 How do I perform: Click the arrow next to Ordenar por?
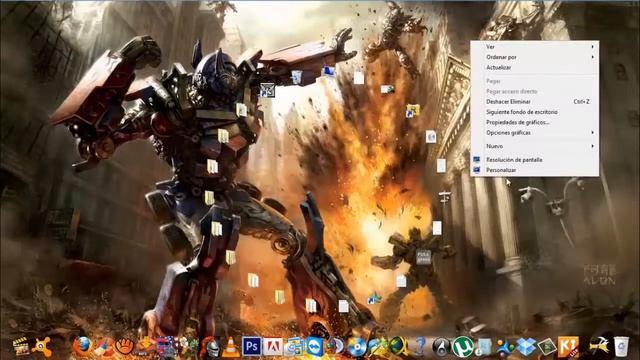[593, 57]
